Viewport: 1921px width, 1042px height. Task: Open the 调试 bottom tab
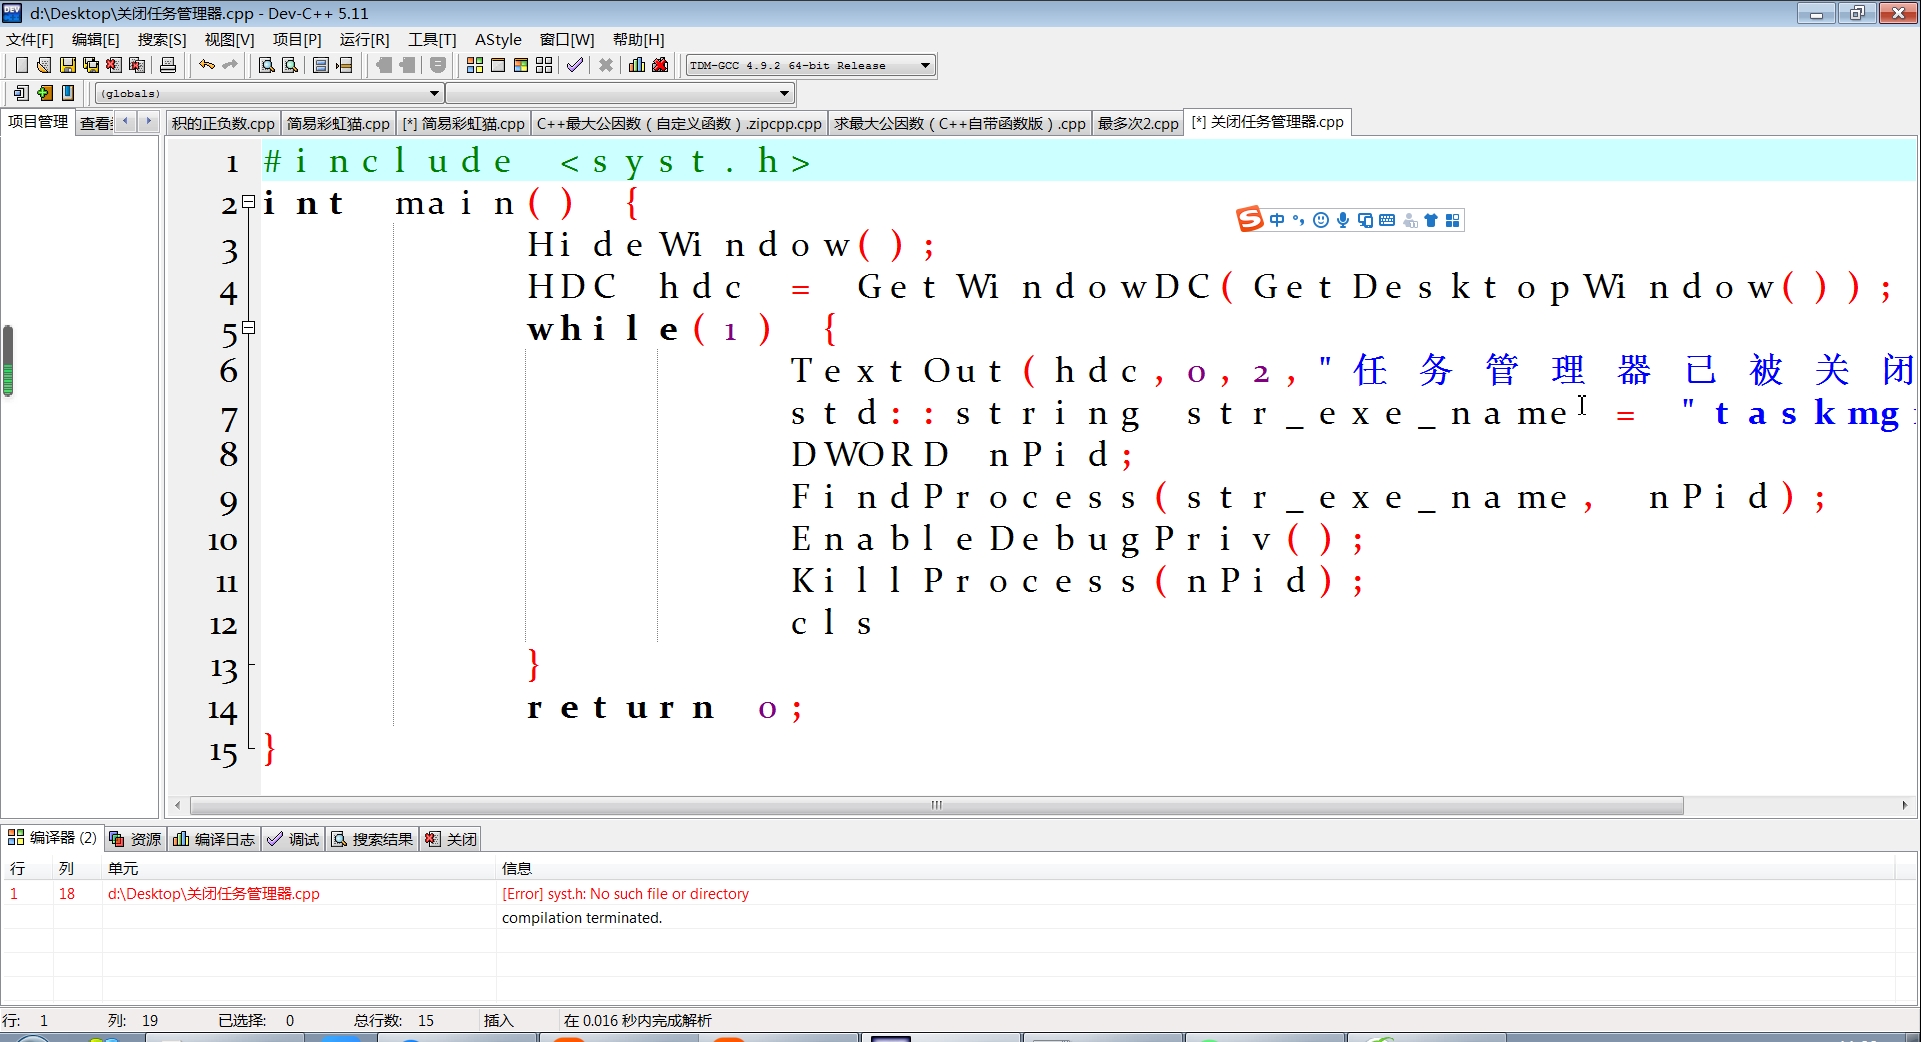click(293, 839)
